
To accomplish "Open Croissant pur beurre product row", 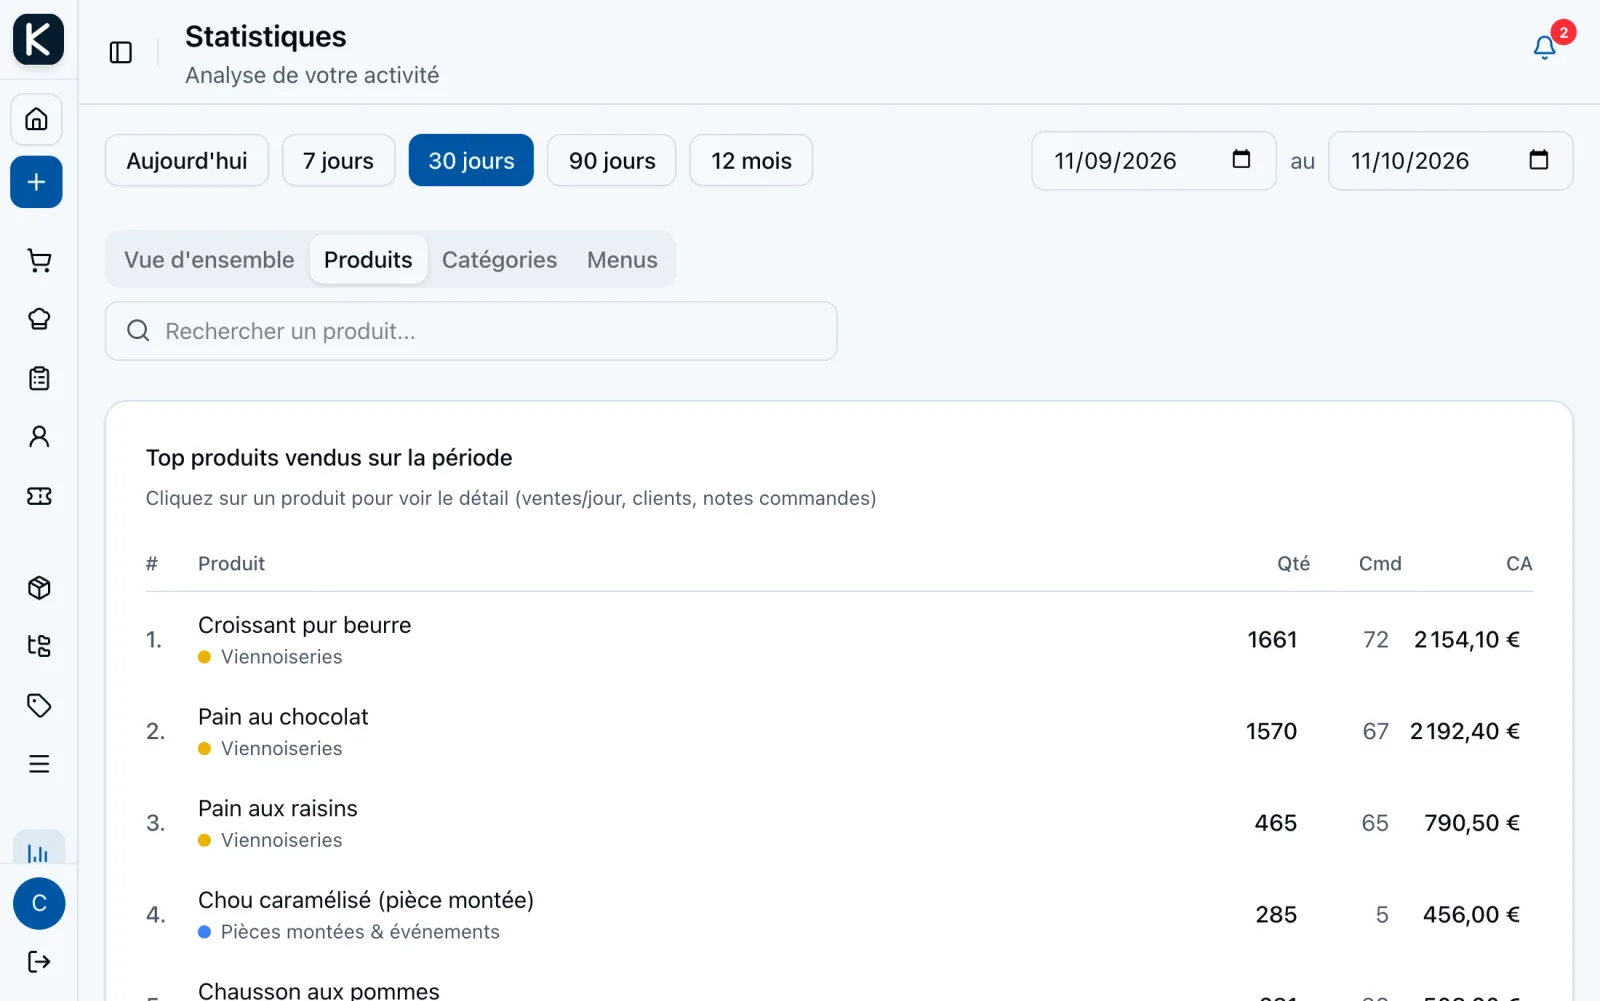I will pyautogui.click(x=839, y=640).
